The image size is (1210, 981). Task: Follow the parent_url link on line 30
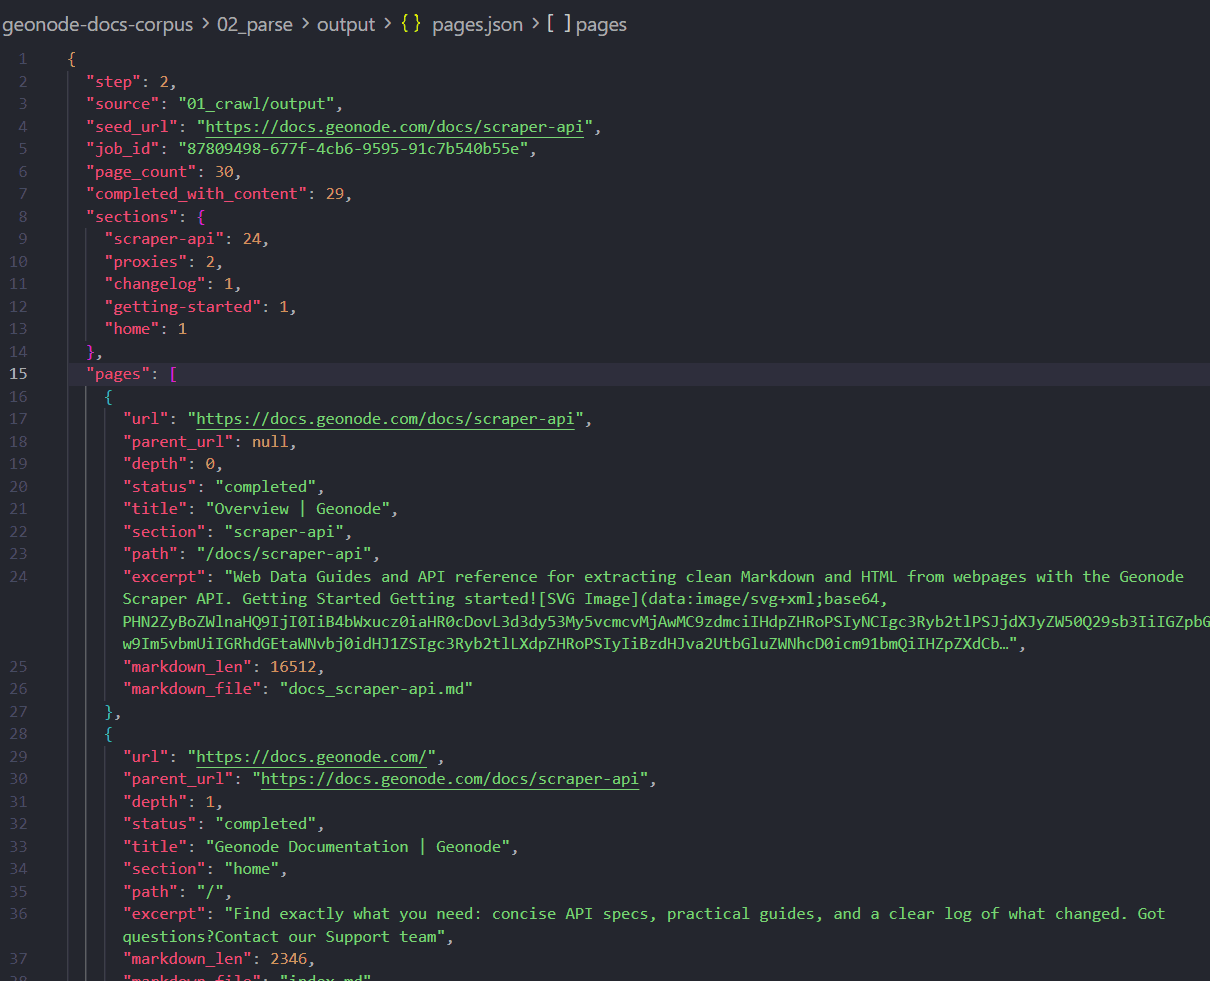[x=450, y=779]
